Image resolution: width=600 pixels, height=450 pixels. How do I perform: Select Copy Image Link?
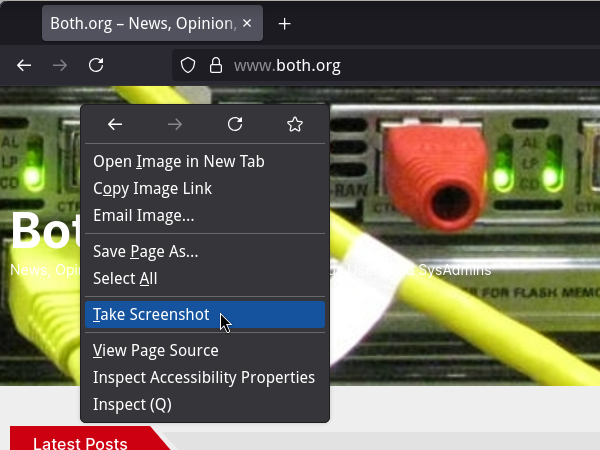pos(152,188)
